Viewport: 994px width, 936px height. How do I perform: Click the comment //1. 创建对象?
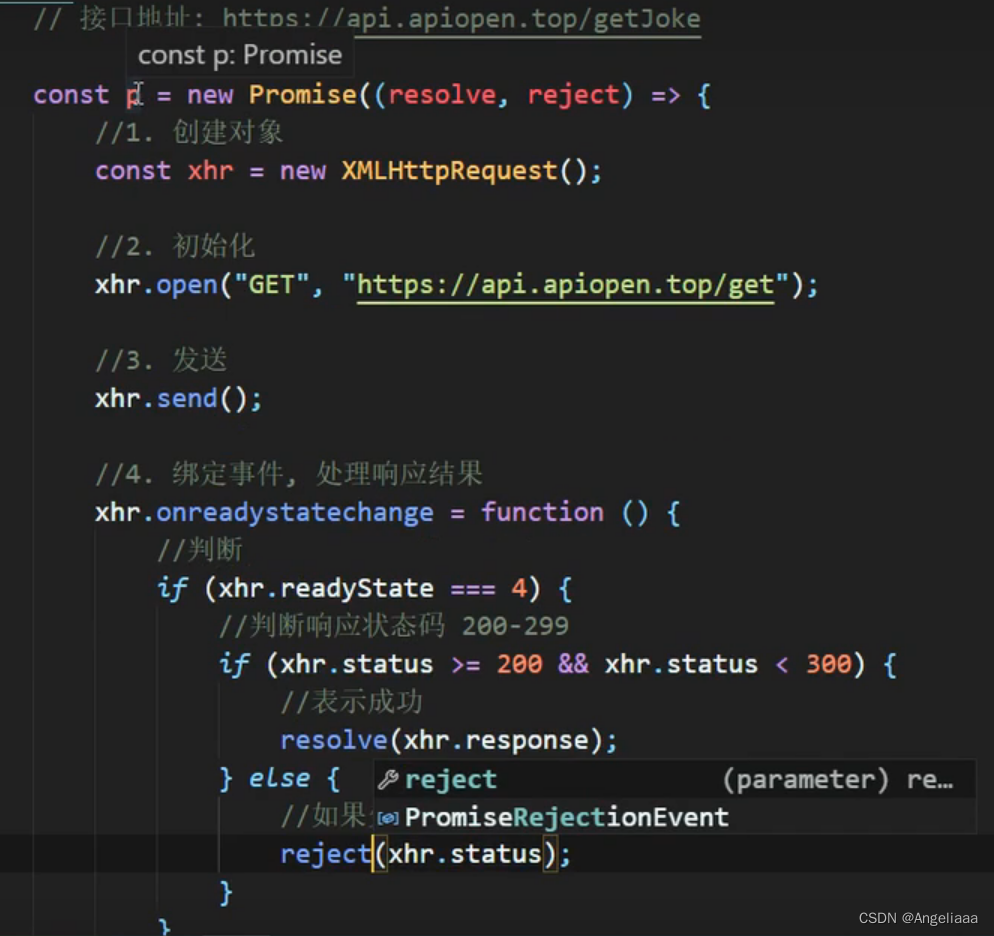(x=189, y=132)
